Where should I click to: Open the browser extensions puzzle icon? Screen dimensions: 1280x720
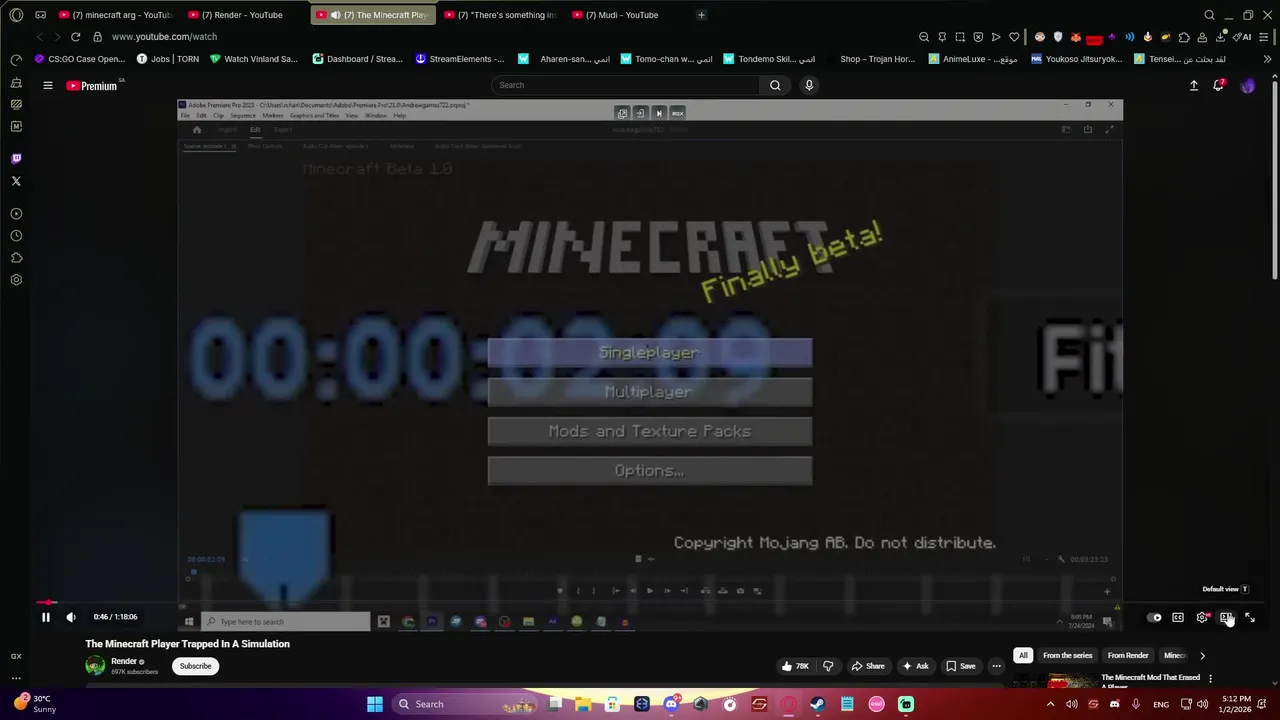click(1184, 37)
